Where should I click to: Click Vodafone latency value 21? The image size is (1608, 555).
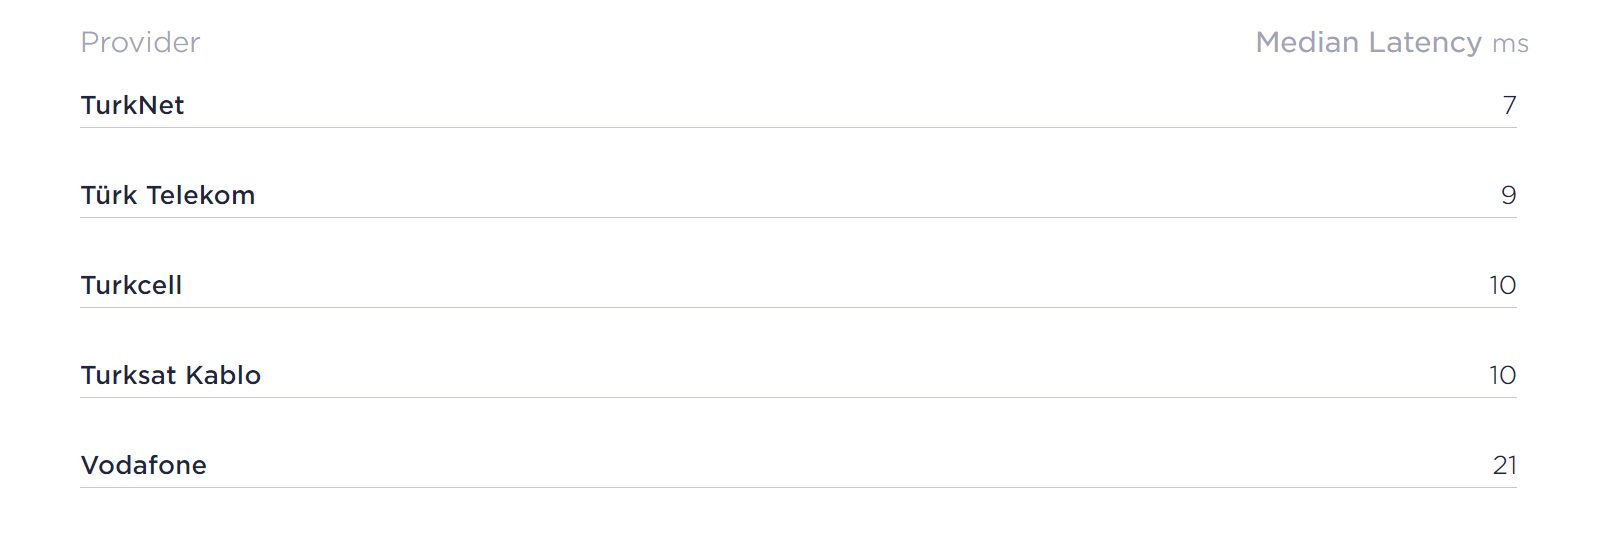[x=1505, y=465]
